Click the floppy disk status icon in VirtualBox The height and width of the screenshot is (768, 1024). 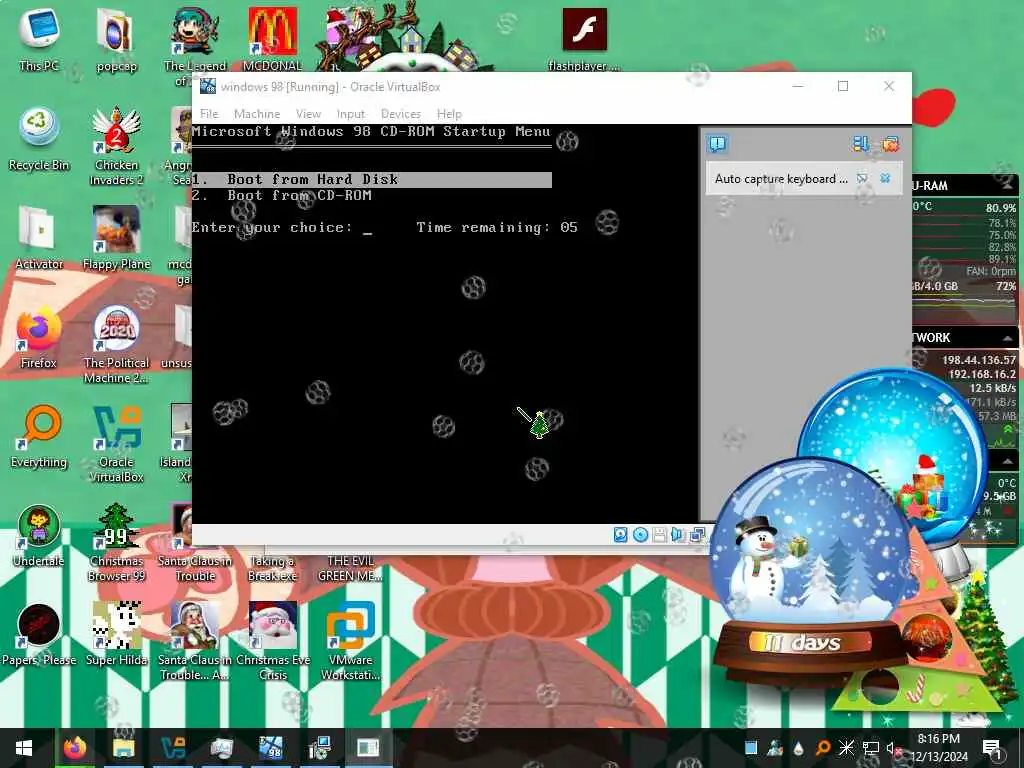659,535
